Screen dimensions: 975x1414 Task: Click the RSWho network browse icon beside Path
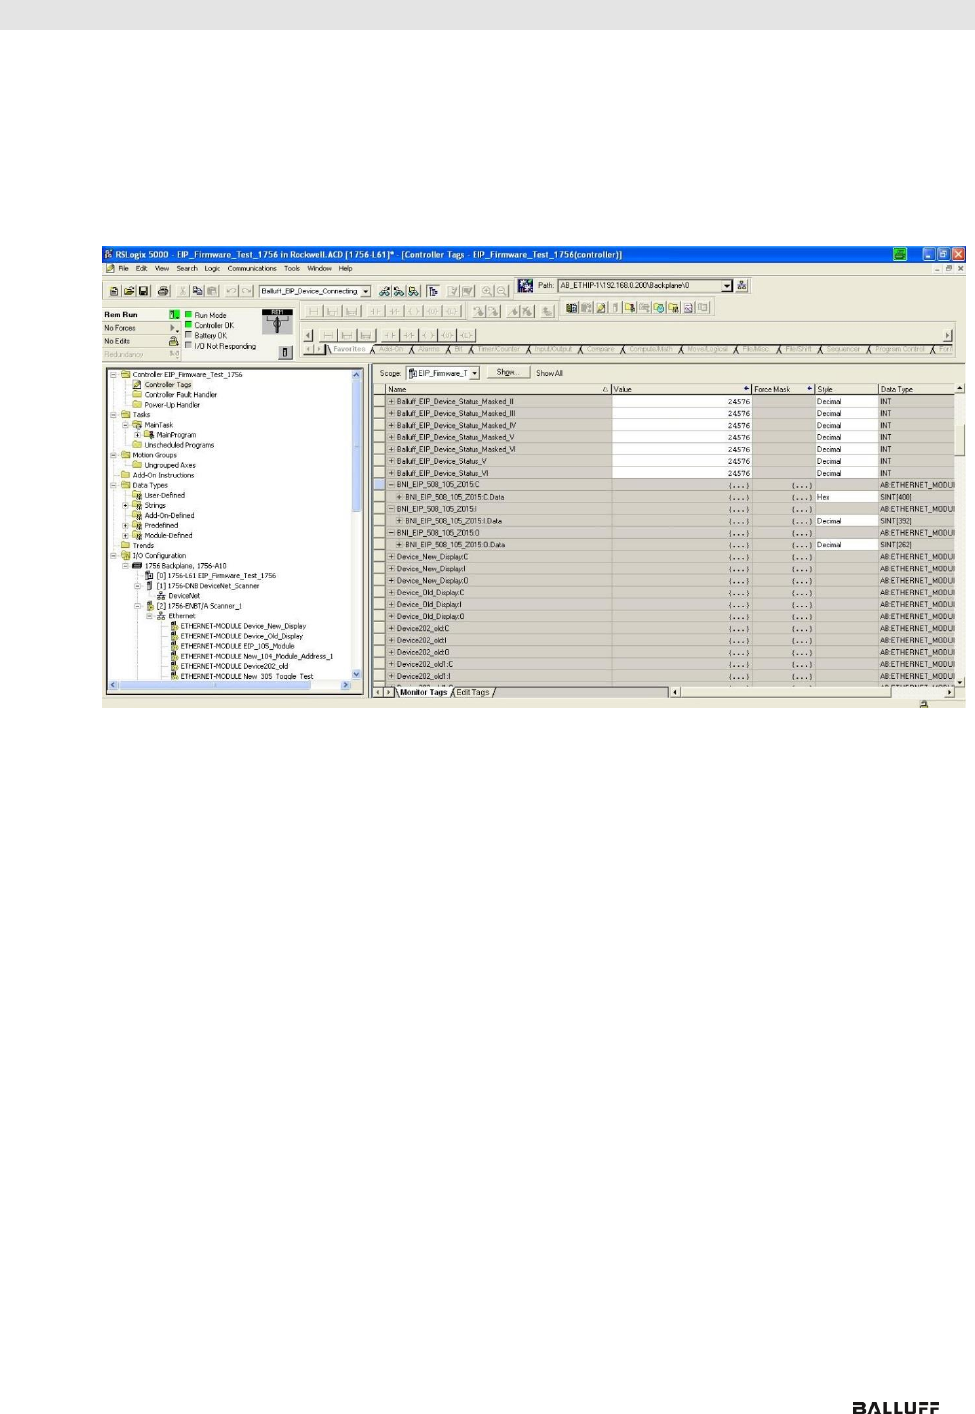pos(742,285)
